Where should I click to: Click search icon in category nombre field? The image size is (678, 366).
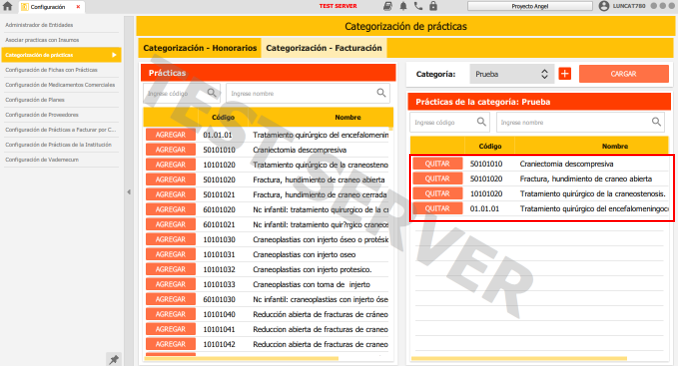point(656,122)
